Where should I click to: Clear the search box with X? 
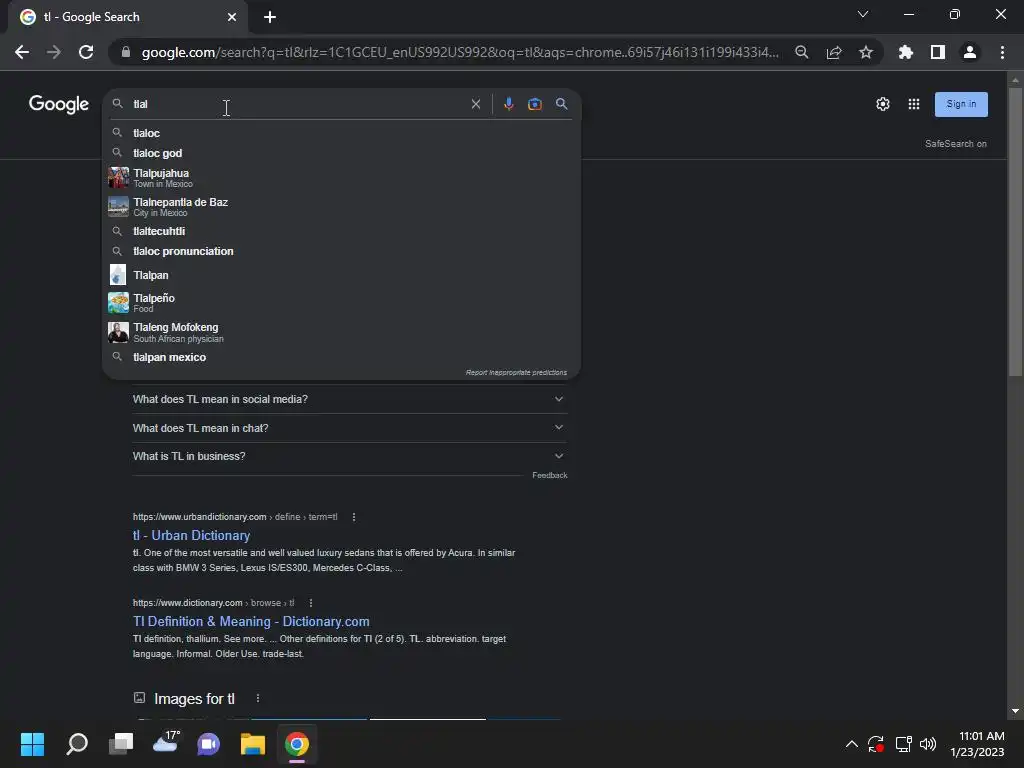click(x=476, y=104)
